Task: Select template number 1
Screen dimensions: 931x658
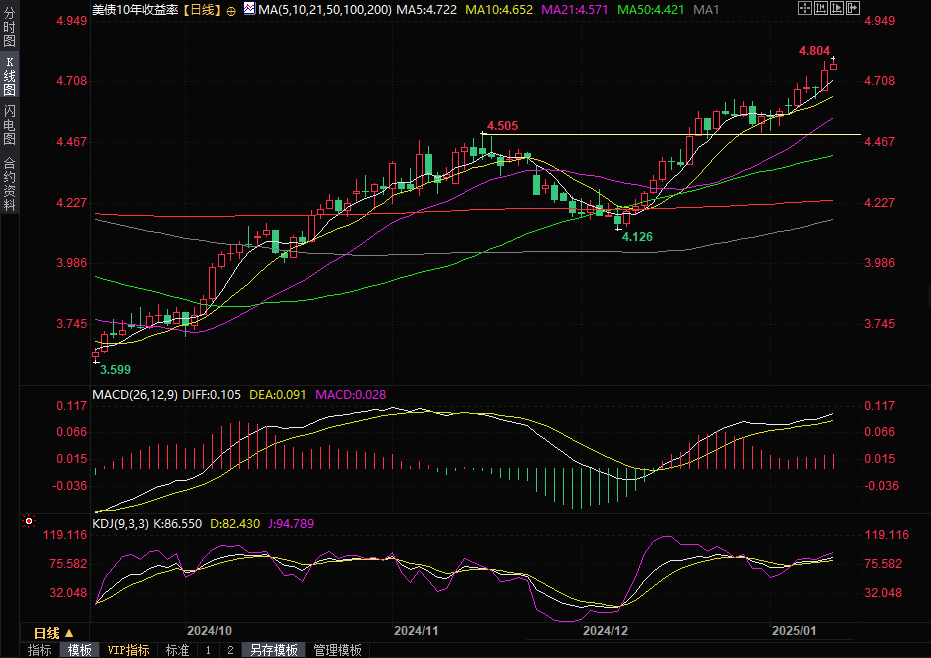Action: click(x=208, y=650)
